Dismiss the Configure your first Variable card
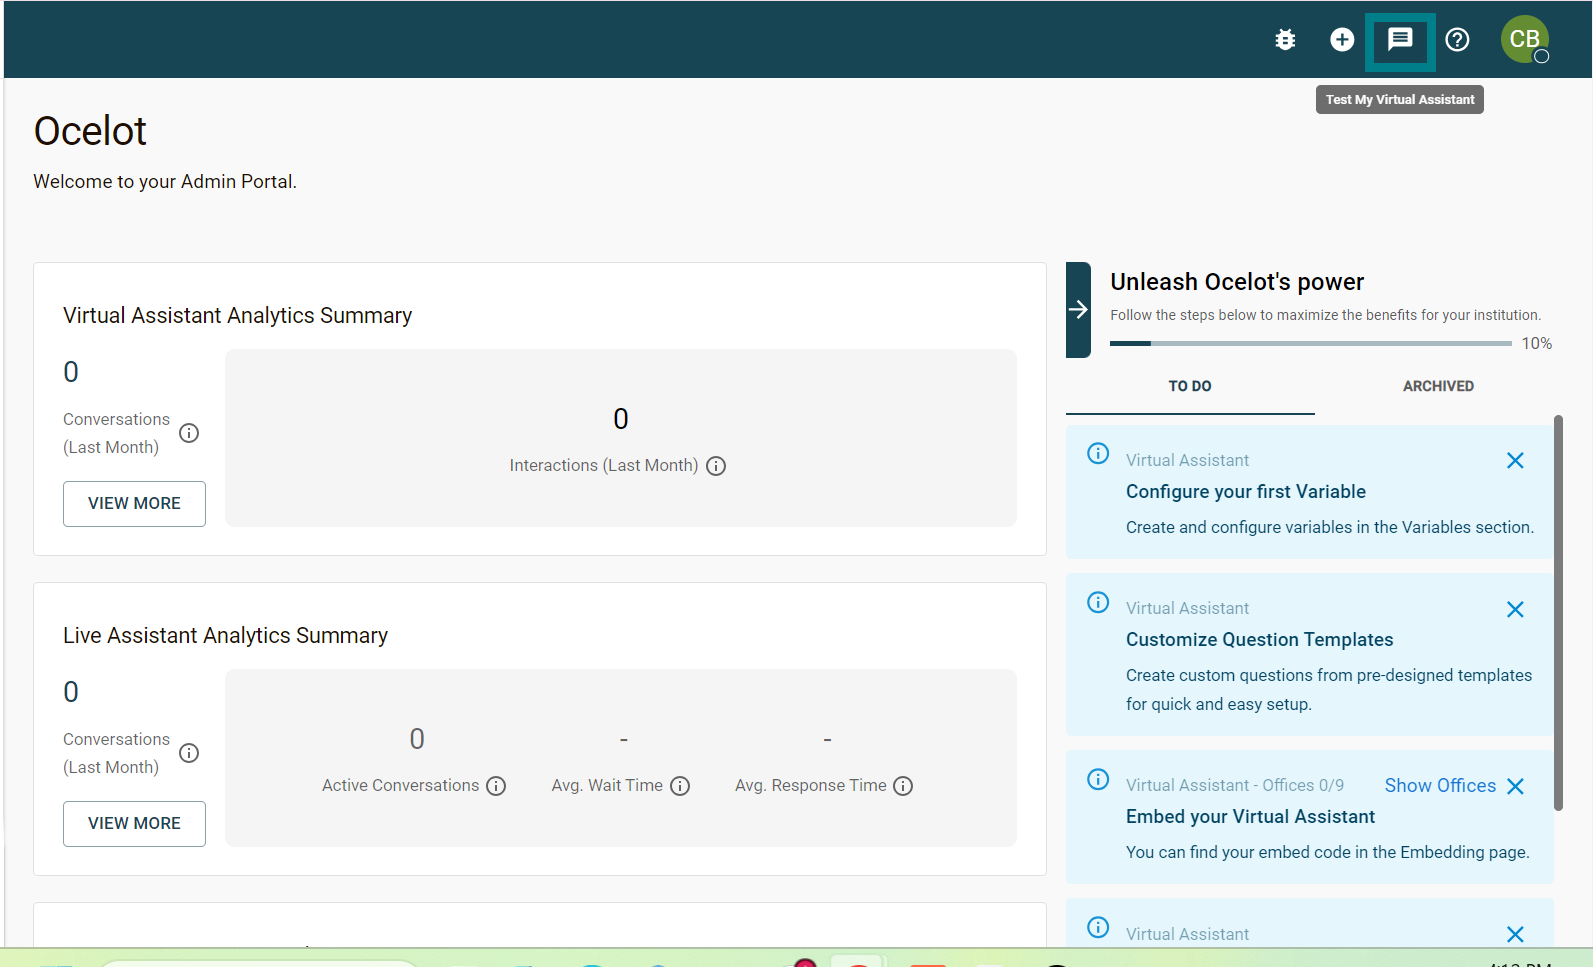Image resolution: width=1593 pixels, height=967 pixels. pos(1515,461)
